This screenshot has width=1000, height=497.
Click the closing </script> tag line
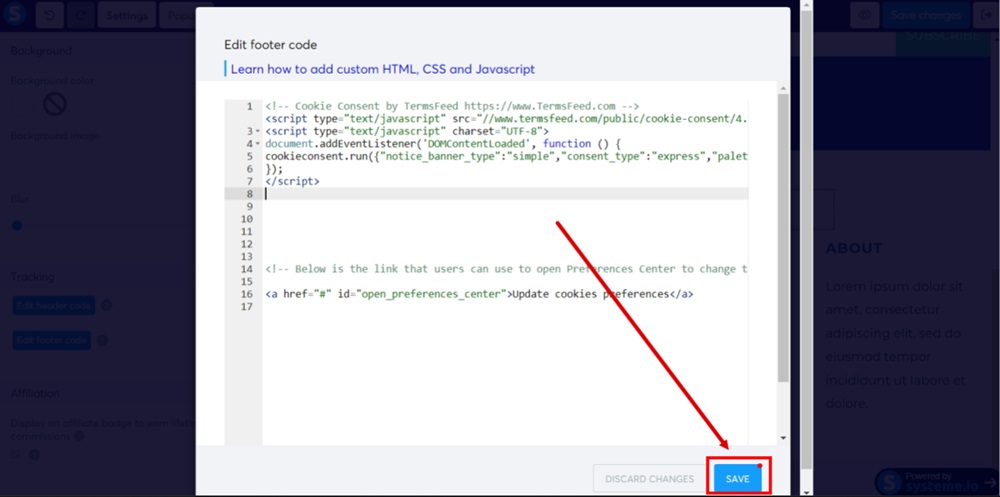click(292, 181)
